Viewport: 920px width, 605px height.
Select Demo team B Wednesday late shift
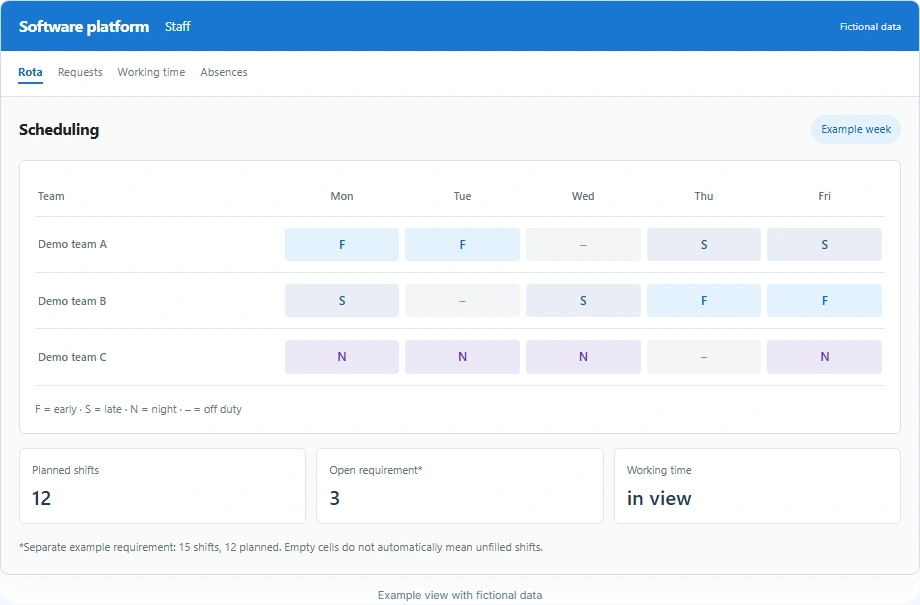tap(583, 300)
